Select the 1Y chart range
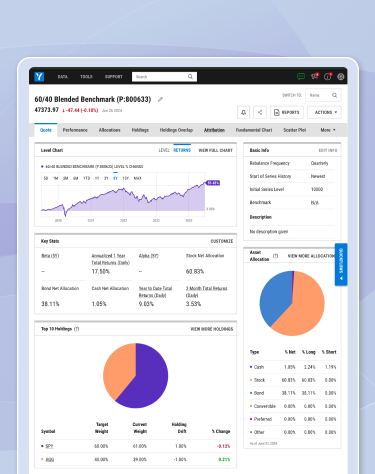The image size is (375, 474). [x=97, y=178]
